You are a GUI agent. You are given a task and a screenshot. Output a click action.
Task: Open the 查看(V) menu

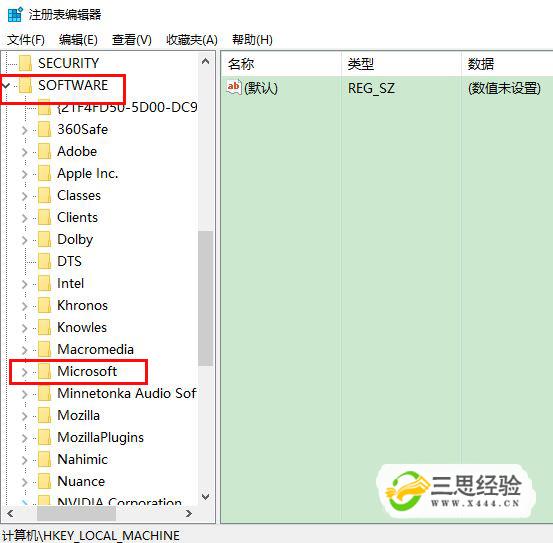[132, 40]
